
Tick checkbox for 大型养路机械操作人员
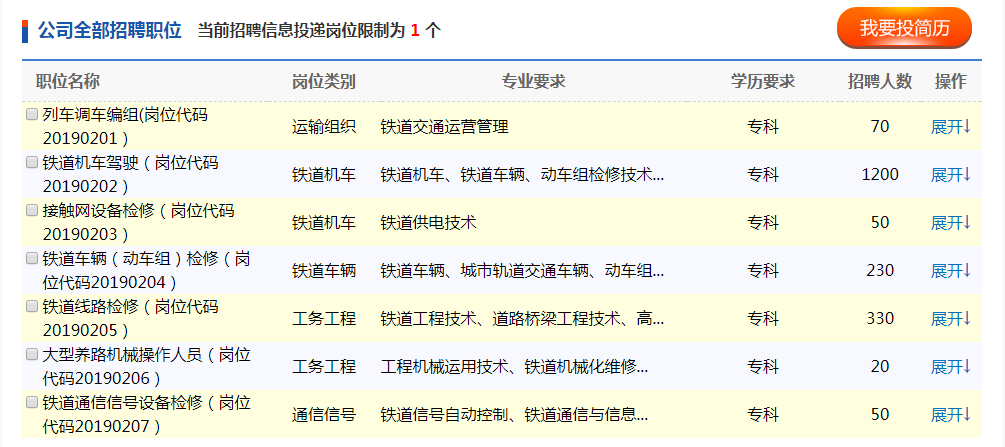pyautogui.click(x=32, y=355)
